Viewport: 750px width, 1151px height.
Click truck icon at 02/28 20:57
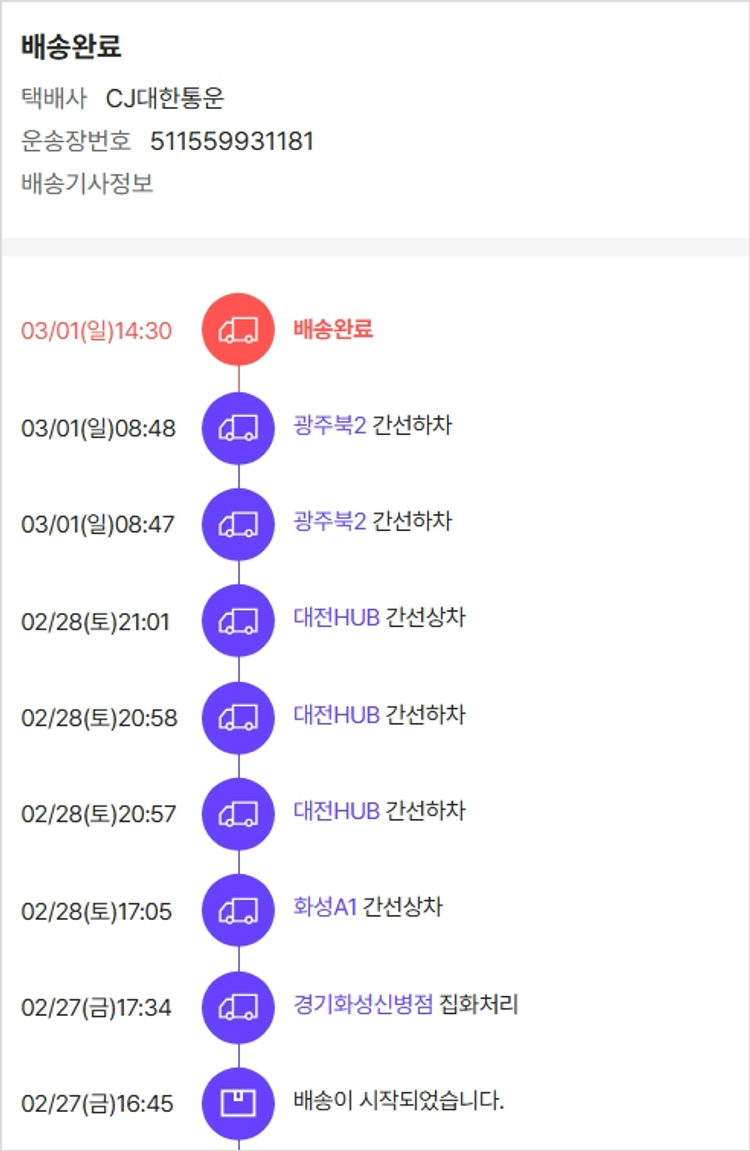click(238, 814)
